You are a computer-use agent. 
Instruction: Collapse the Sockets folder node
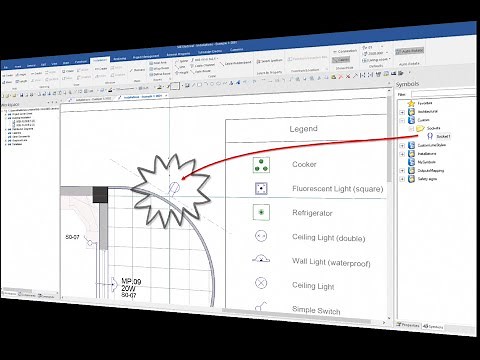[x=411, y=129]
